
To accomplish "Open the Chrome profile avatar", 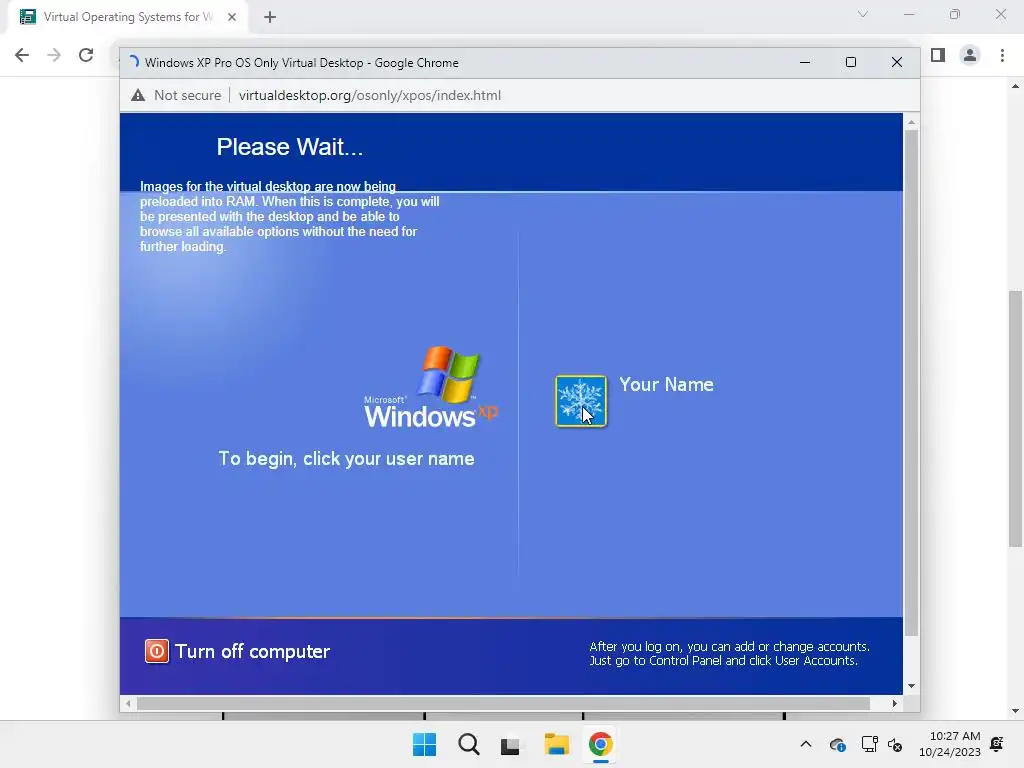I will pyautogui.click(x=970, y=55).
